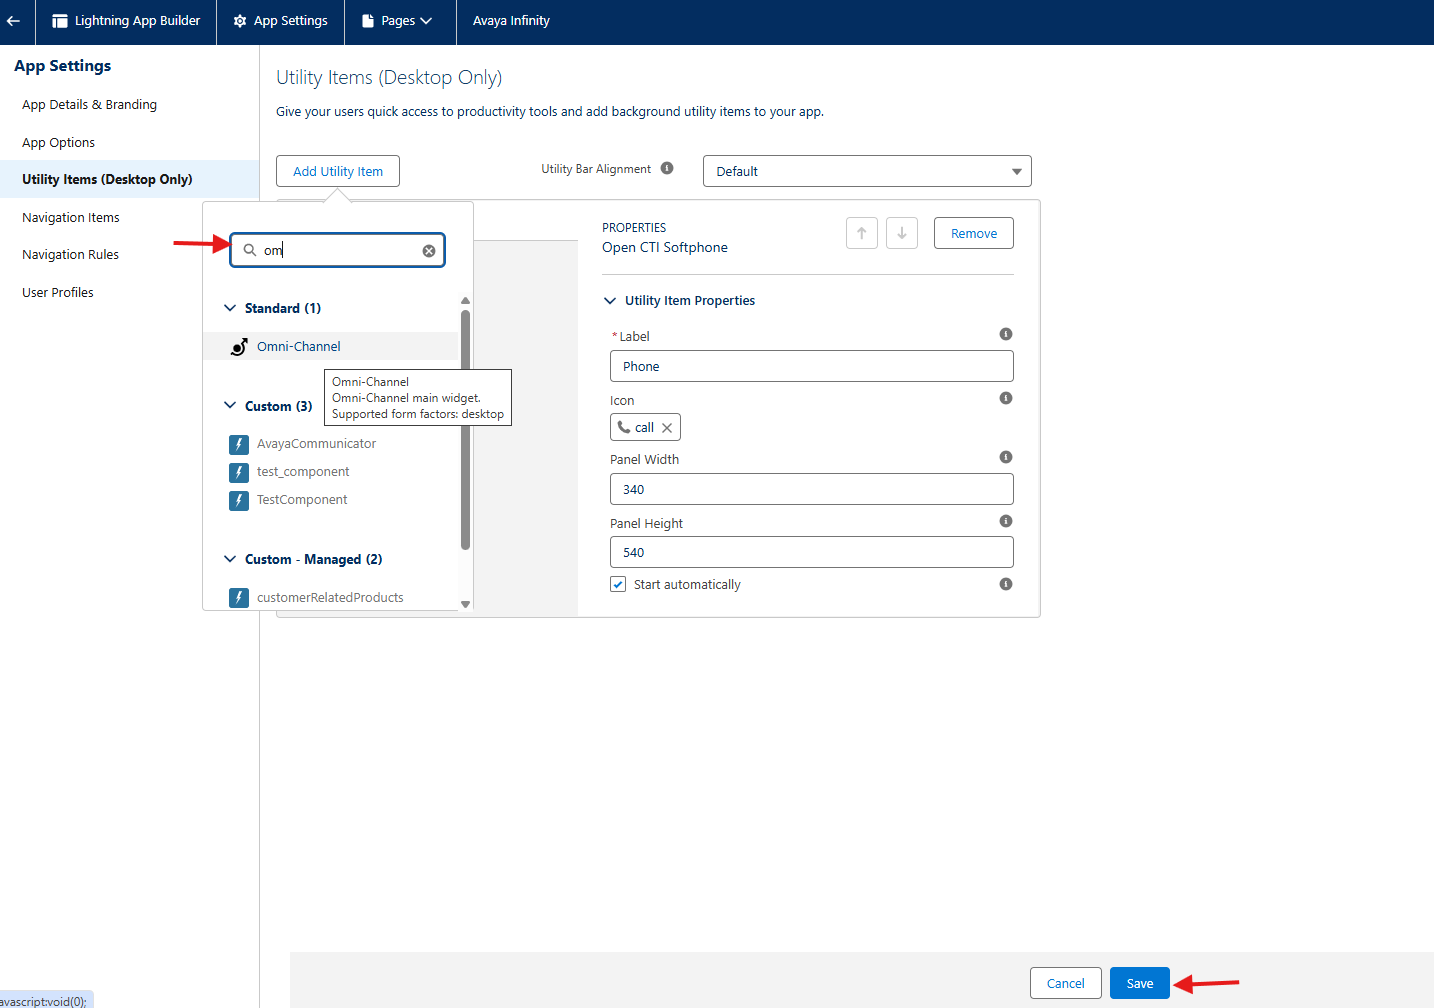Viewport: 1434px width, 1008px height.
Task: Show info for Utility Bar Alignment
Action: [x=667, y=168]
